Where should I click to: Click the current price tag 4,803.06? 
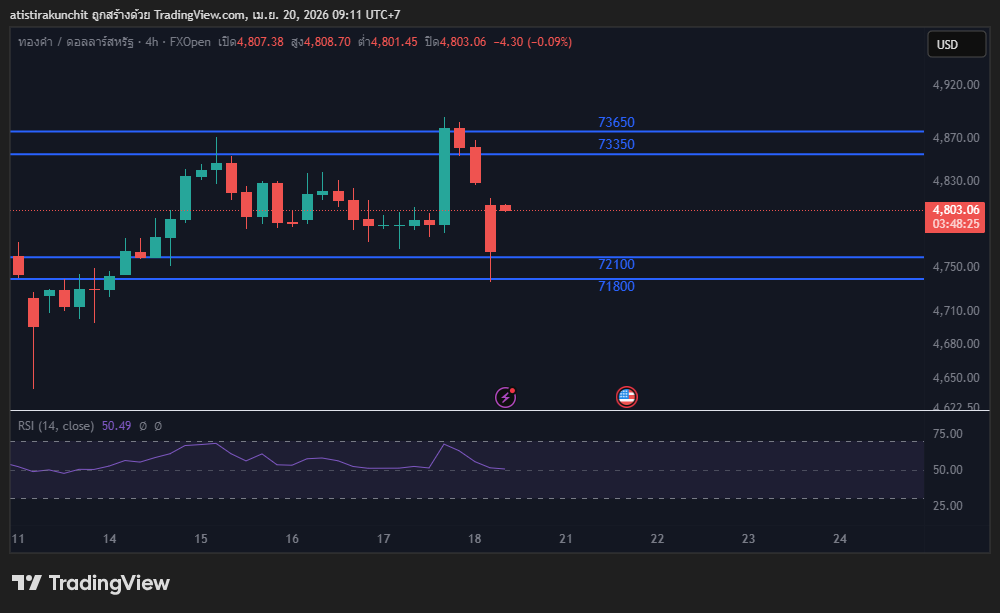[x=954, y=210]
